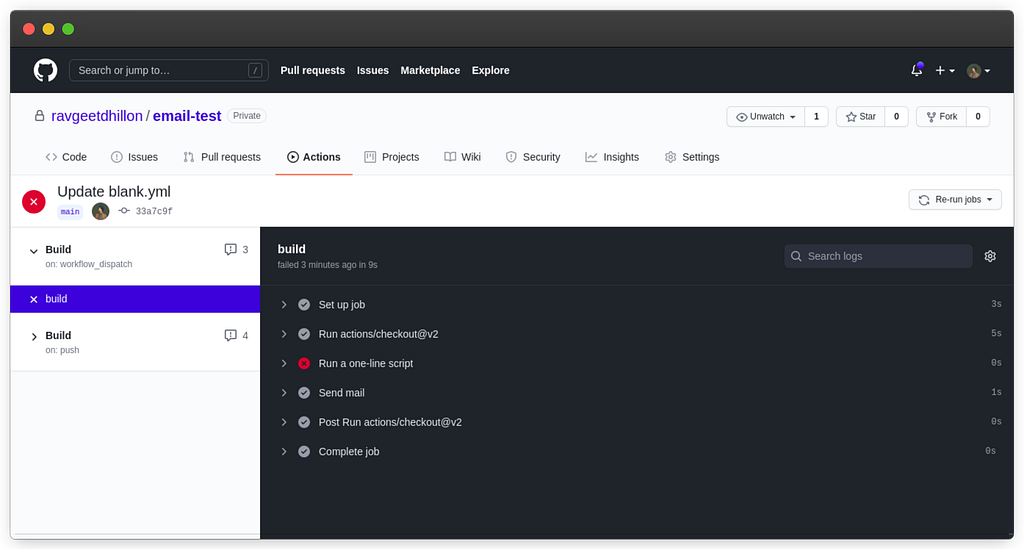Click success check icon on Send mail
This screenshot has width=1024, height=549.
coord(304,393)
